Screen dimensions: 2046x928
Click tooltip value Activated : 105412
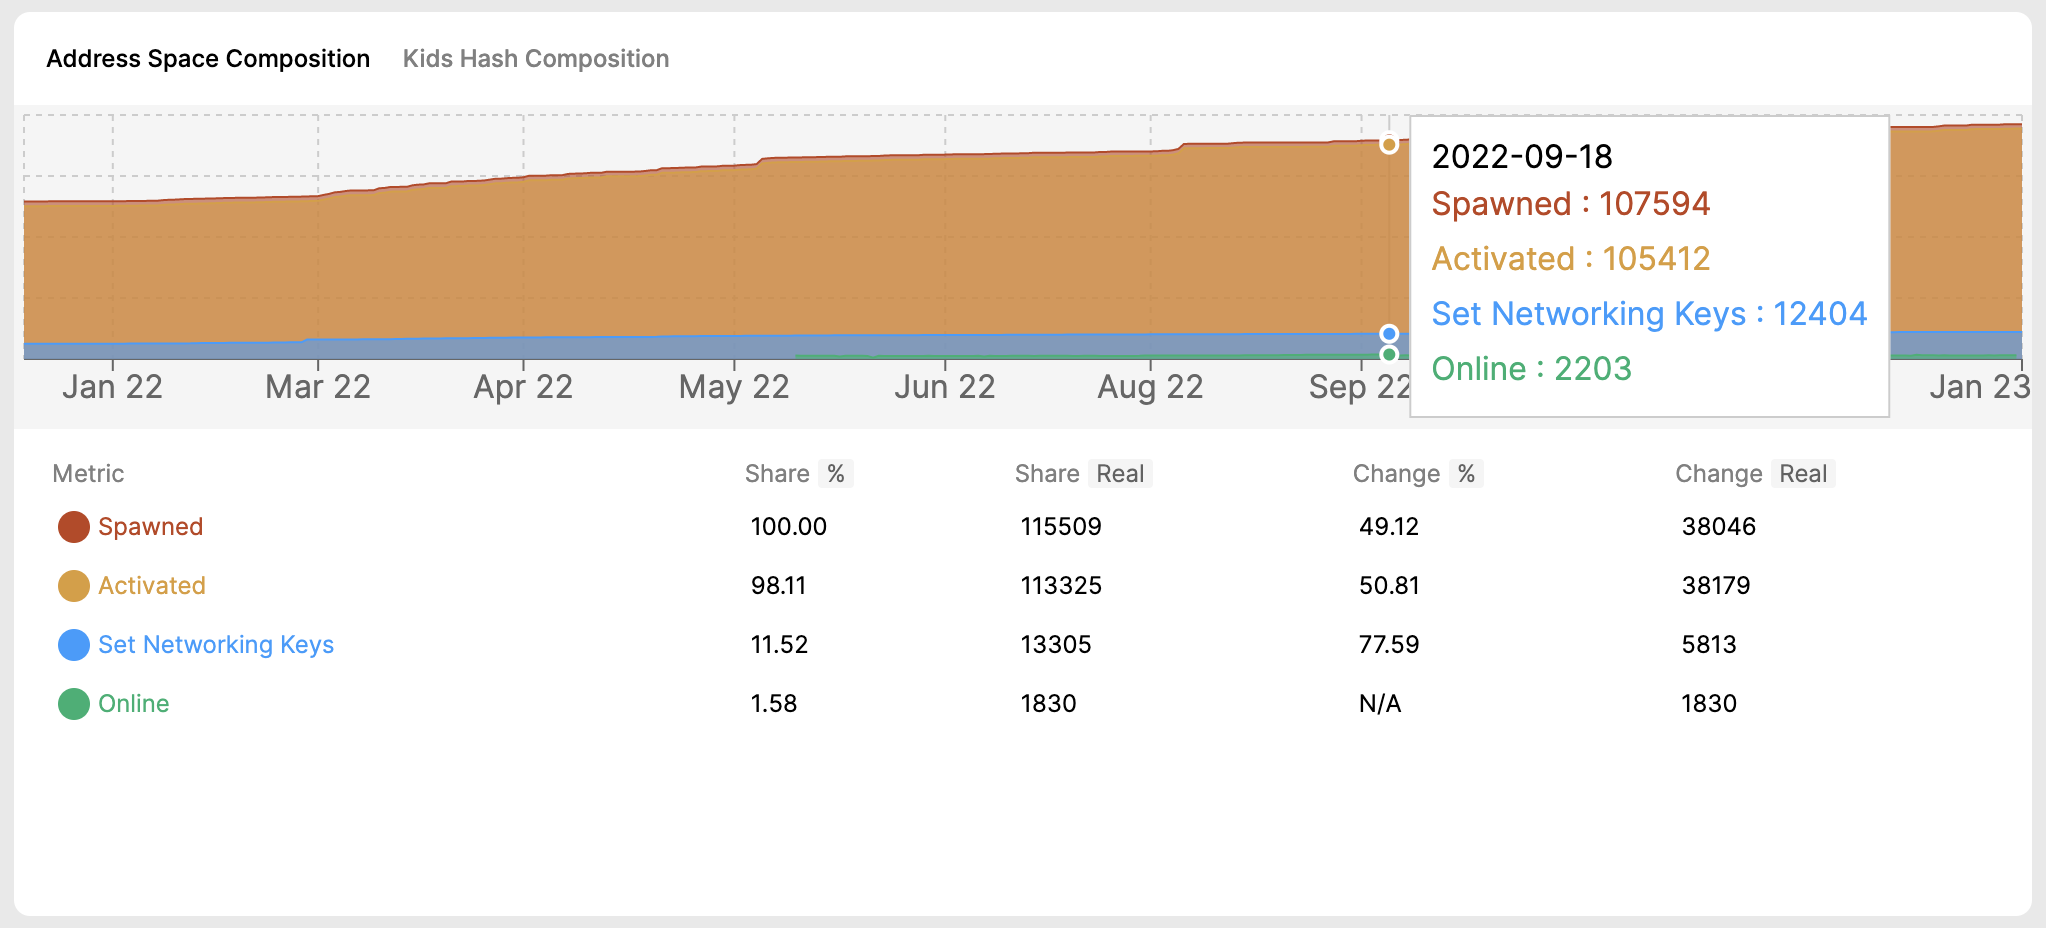[x=1571, y=259]
